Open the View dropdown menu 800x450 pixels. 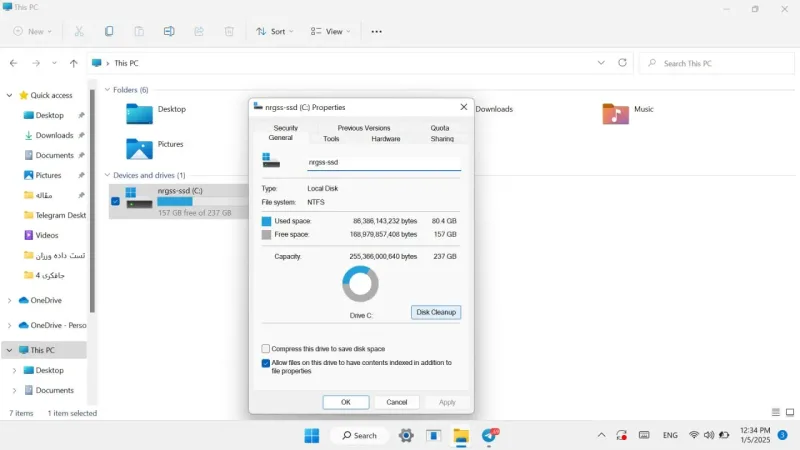331,31
